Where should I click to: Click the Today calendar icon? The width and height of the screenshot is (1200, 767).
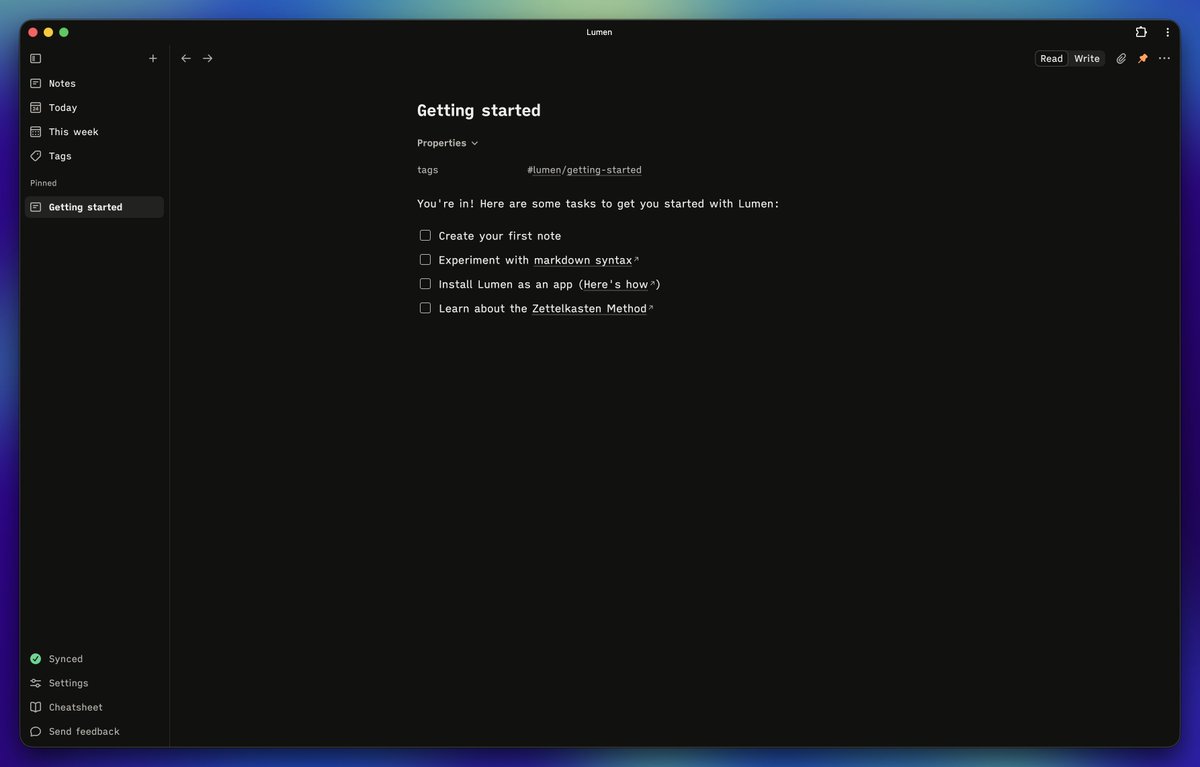36,108
